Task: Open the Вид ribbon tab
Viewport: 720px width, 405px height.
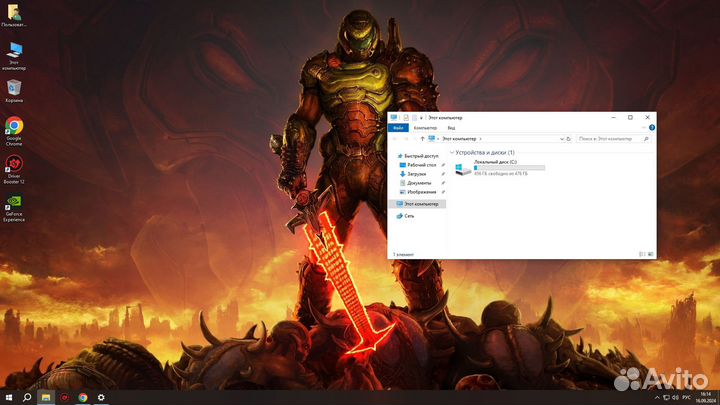Action: click(x=451, y=128)
